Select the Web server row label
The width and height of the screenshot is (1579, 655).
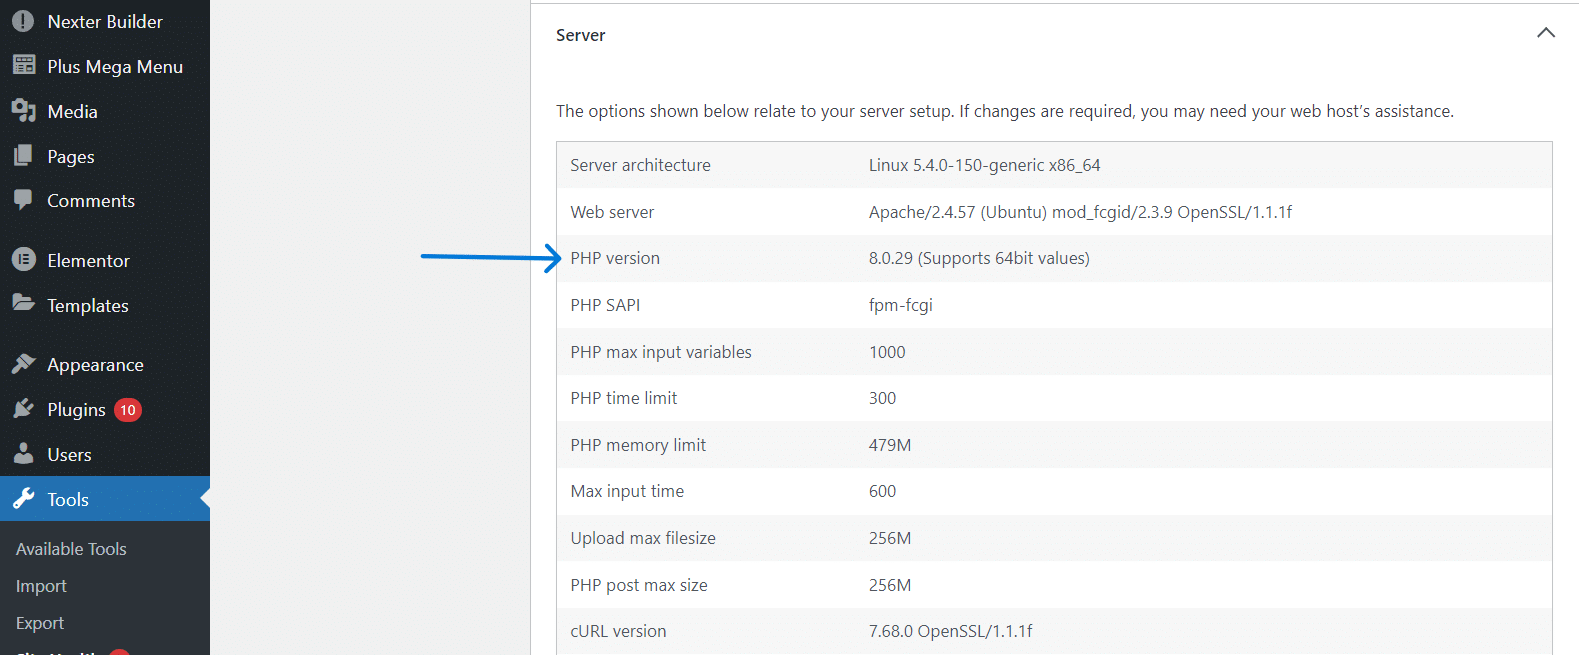click(612, 212)
